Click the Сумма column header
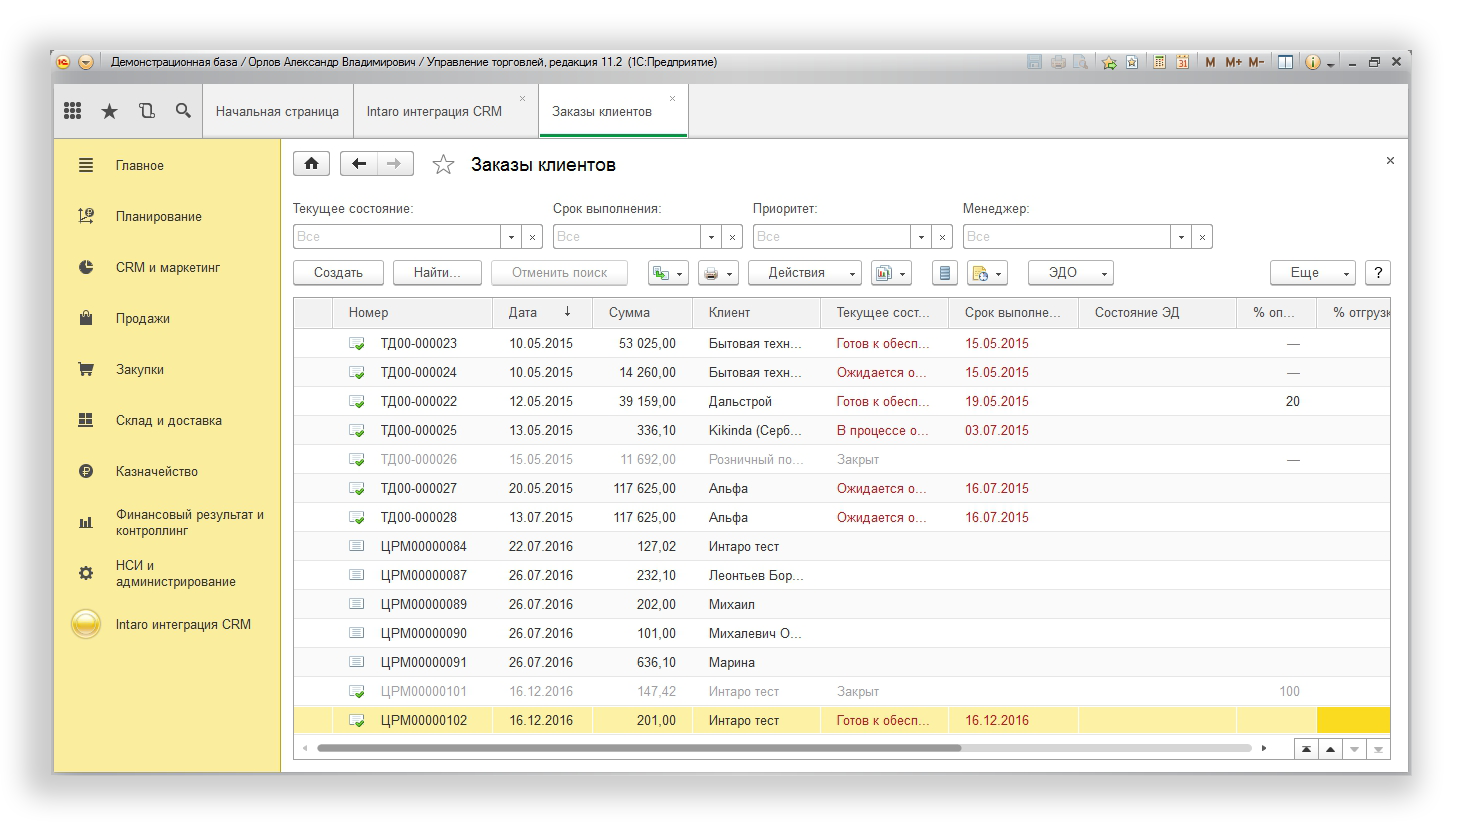 [642, 313]
